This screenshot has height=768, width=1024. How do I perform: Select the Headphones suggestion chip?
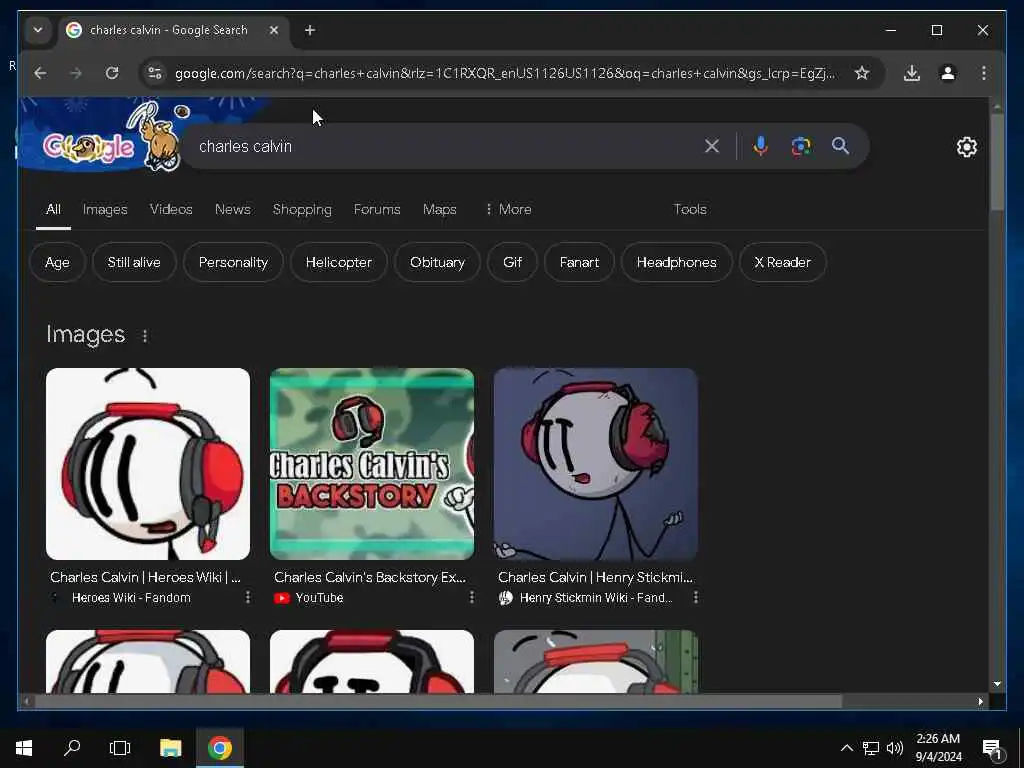tap(677, 262)
